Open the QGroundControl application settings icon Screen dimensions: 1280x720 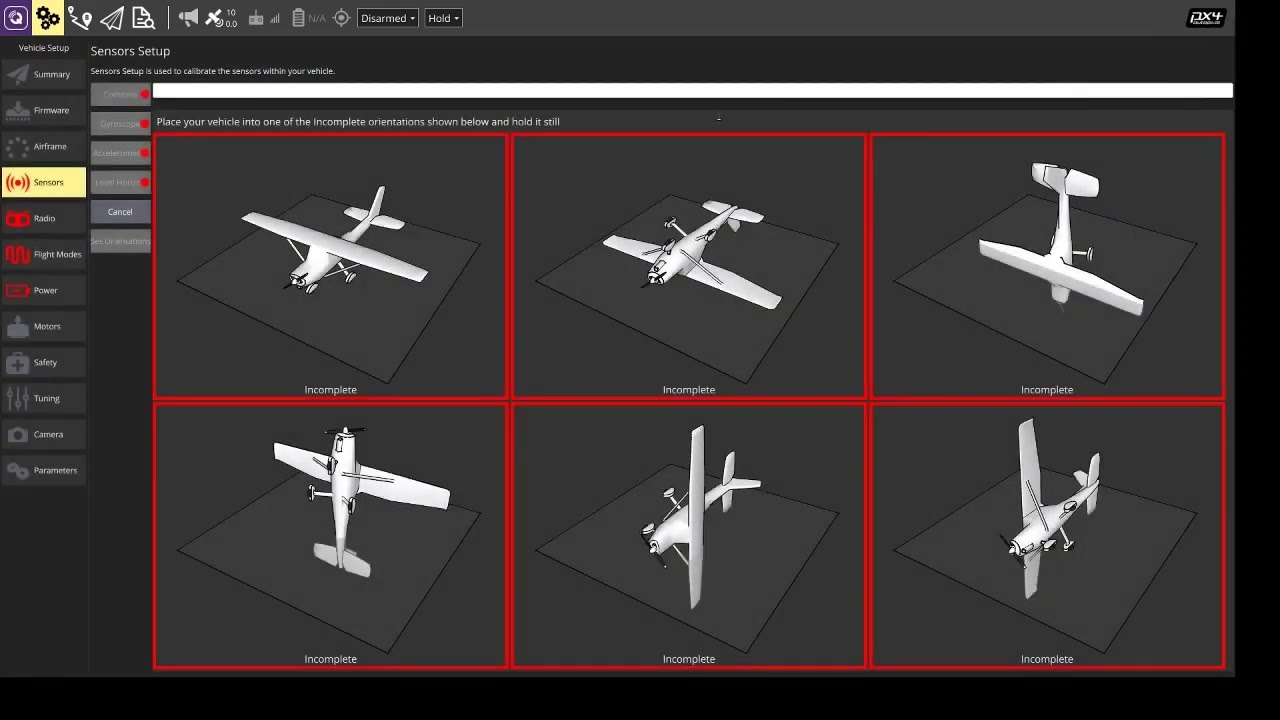tap(15, 17)
